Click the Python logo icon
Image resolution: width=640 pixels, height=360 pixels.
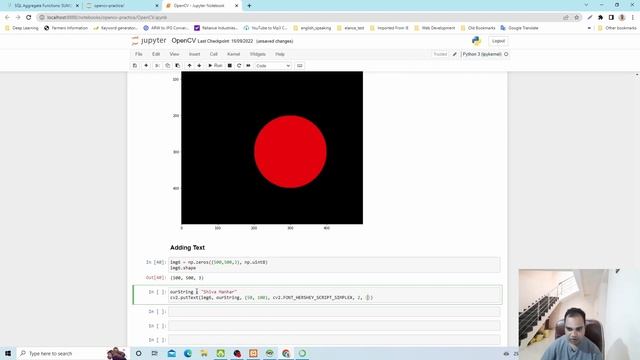click(476, 41)
